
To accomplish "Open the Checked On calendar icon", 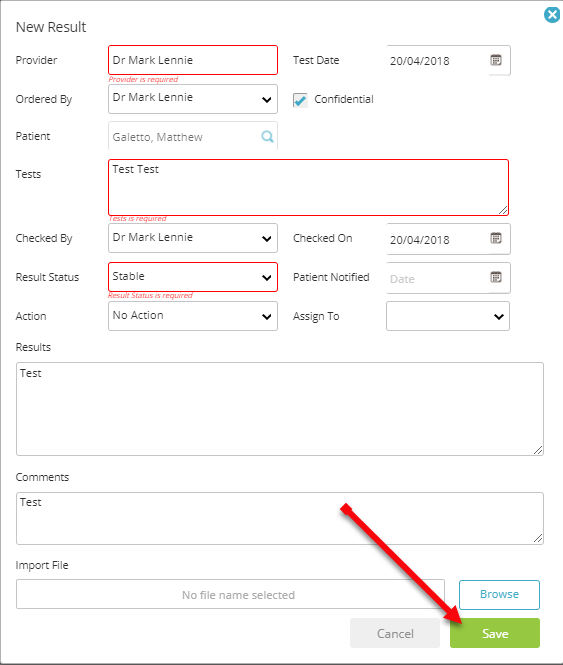I will tap(496, 238).
